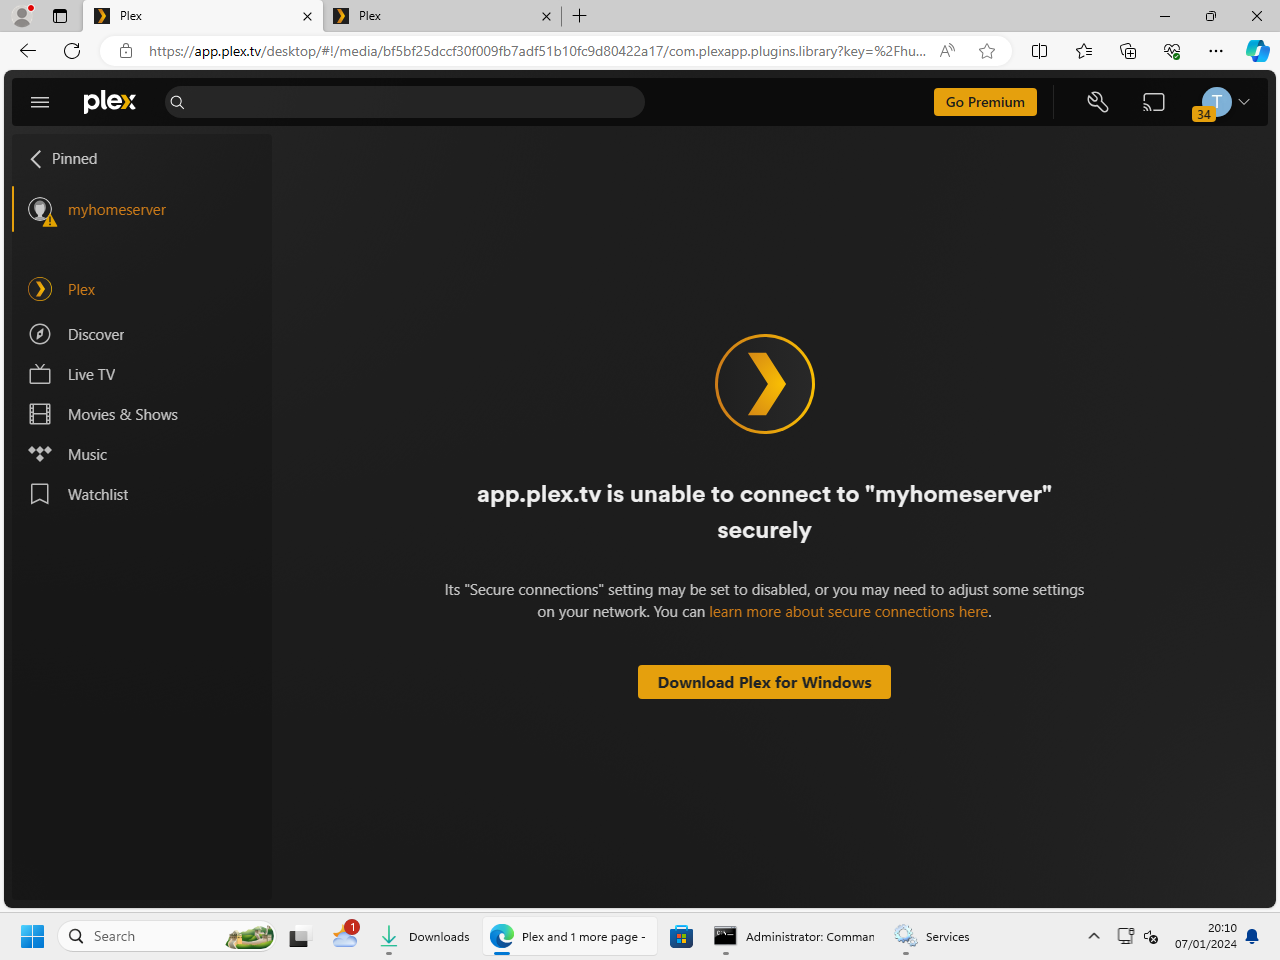
Task: Open the Windows Start menu
Action: 32,937
